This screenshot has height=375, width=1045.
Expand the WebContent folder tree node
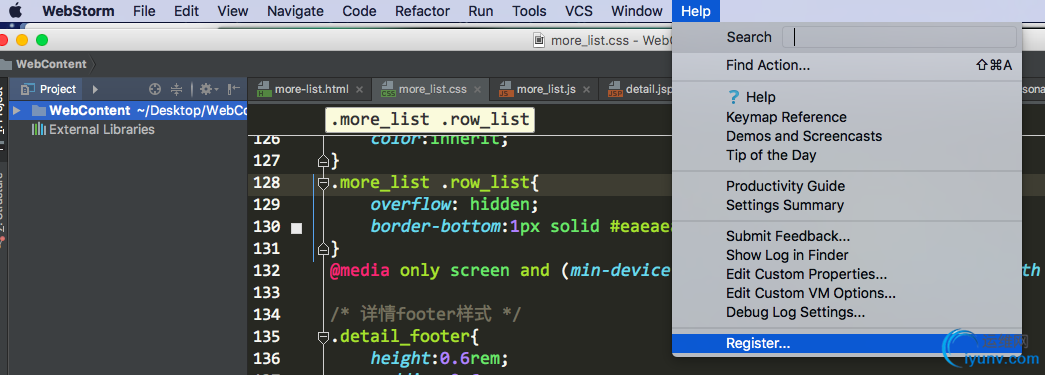point(17,111)
